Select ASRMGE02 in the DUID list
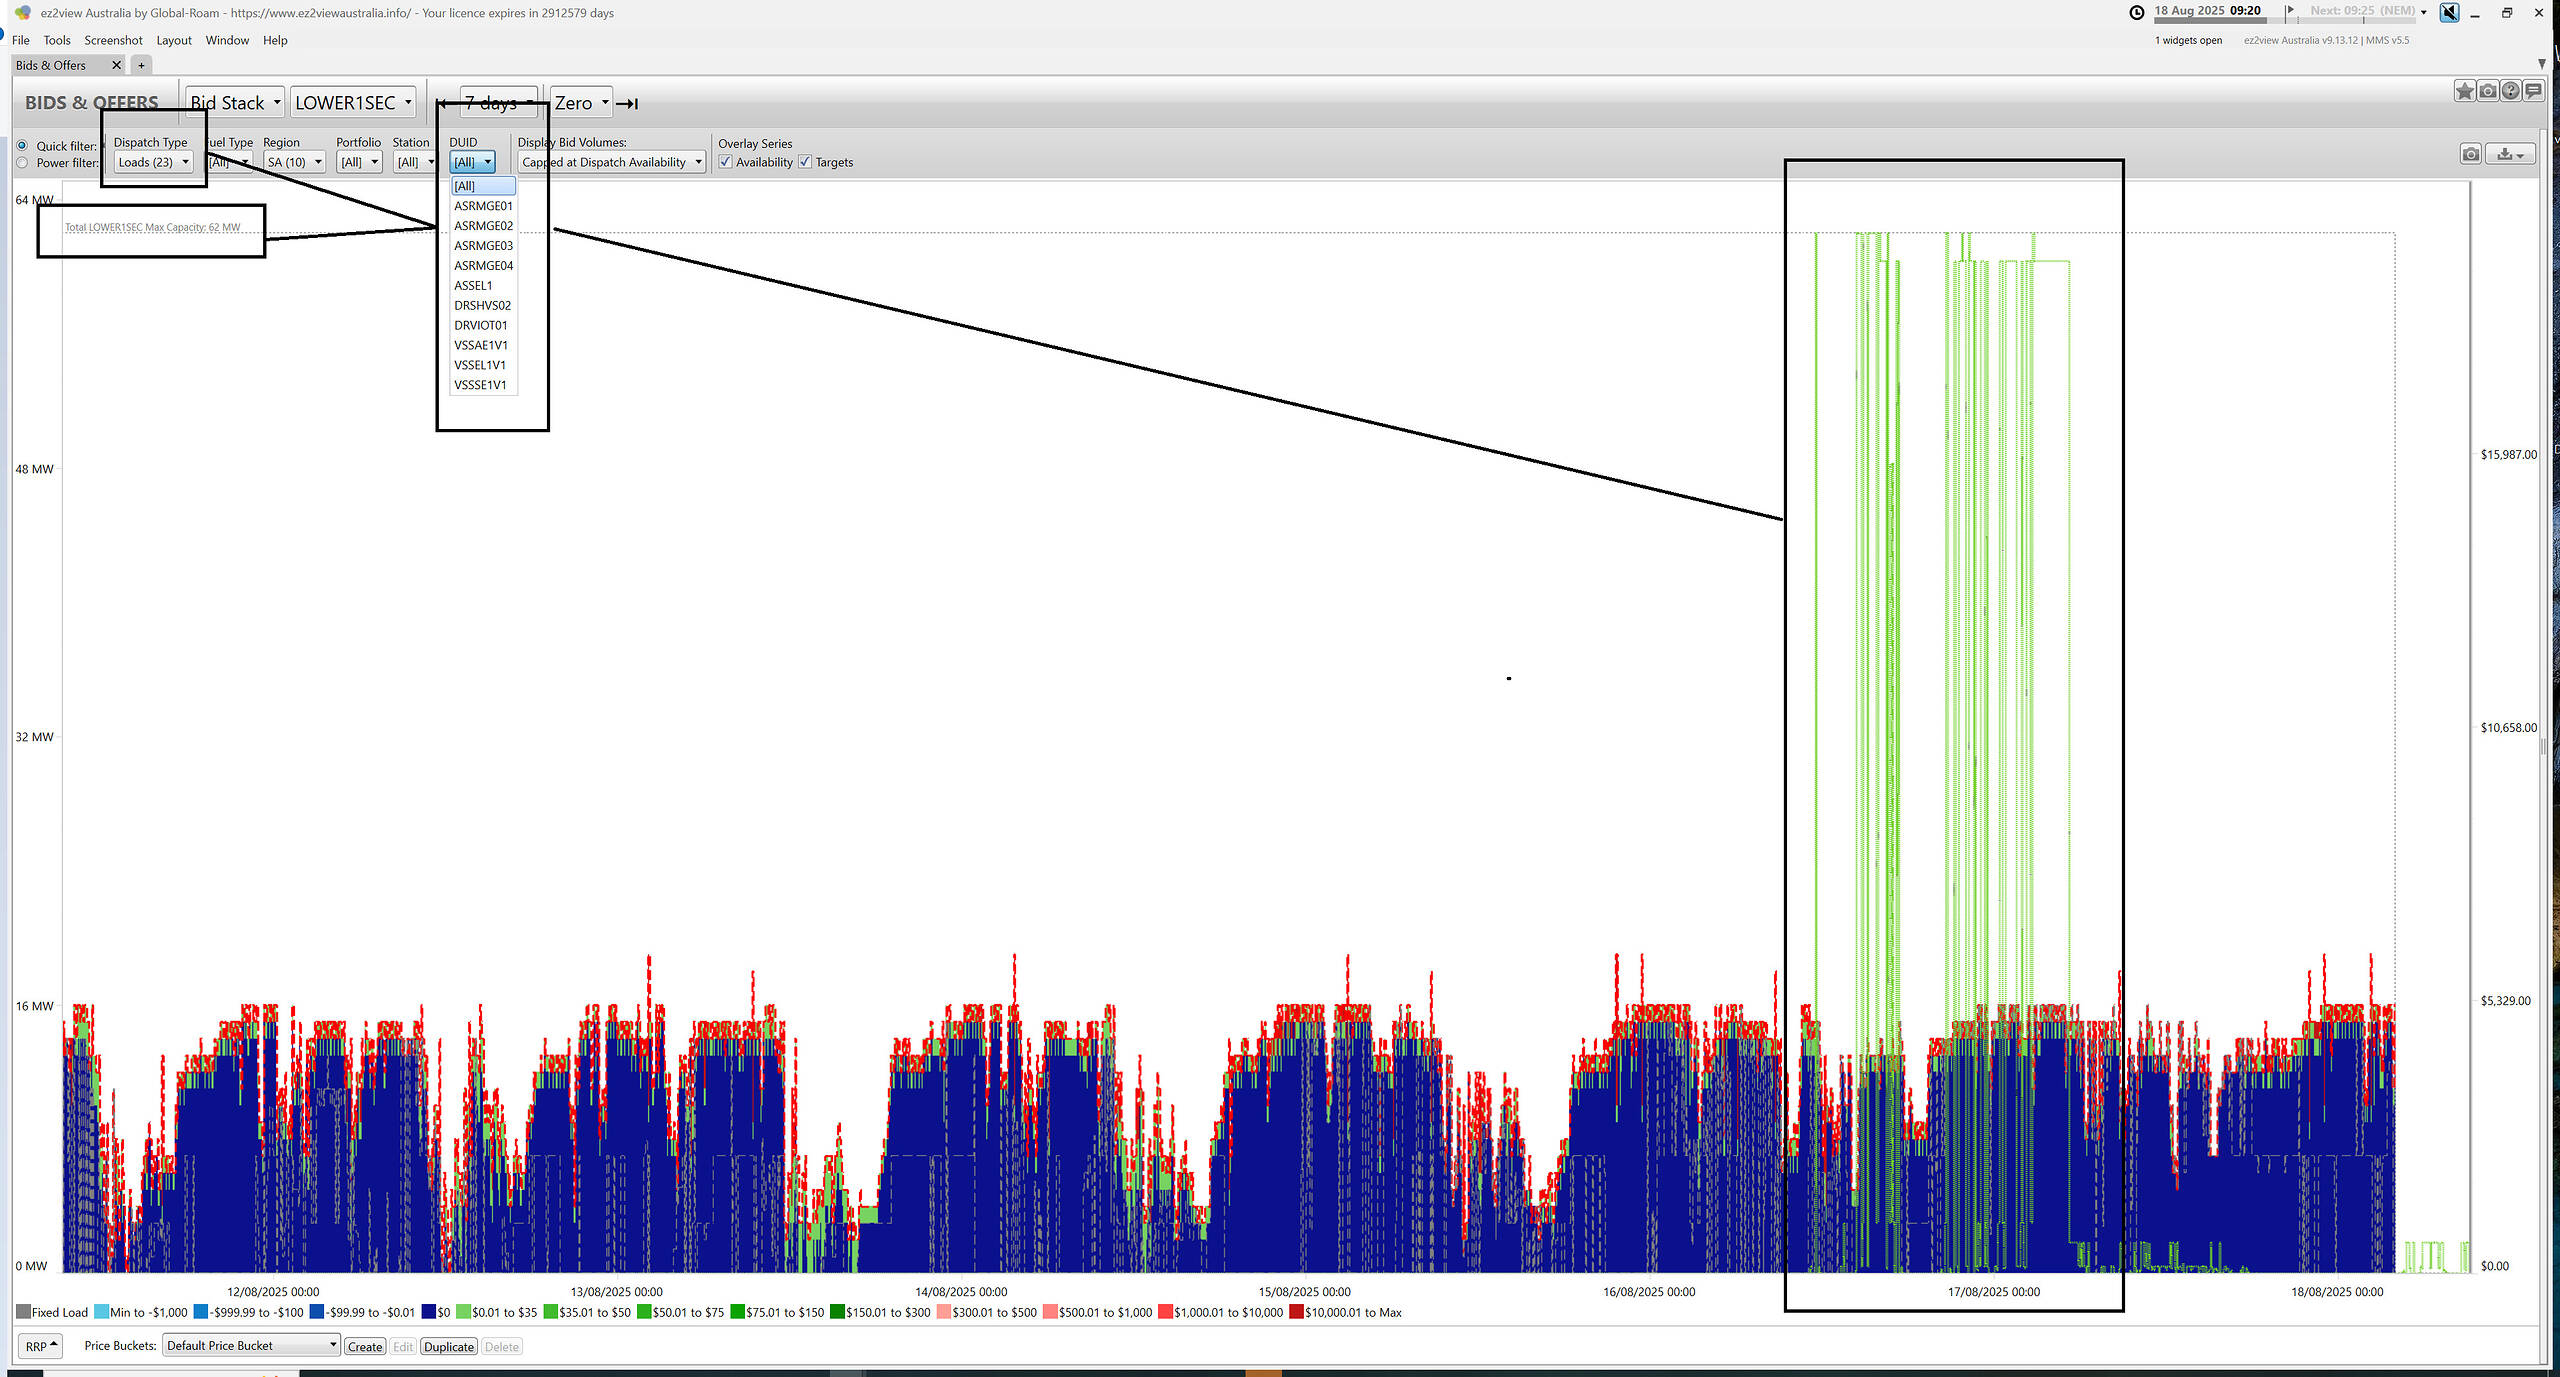The width and height of the screenshot is (2560, 1377). coord(483,226)
